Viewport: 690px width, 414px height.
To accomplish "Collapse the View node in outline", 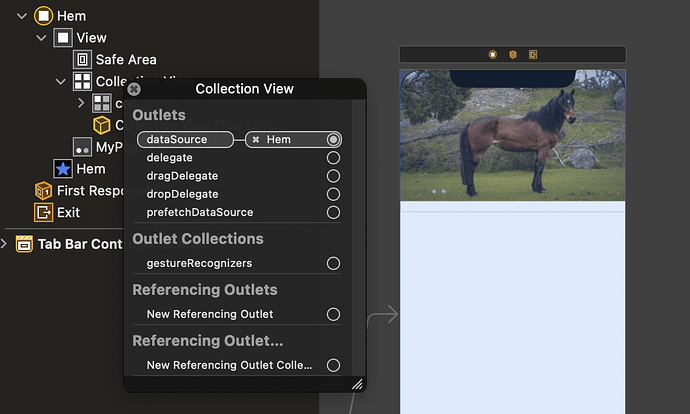I will click(x=41, y=38).
